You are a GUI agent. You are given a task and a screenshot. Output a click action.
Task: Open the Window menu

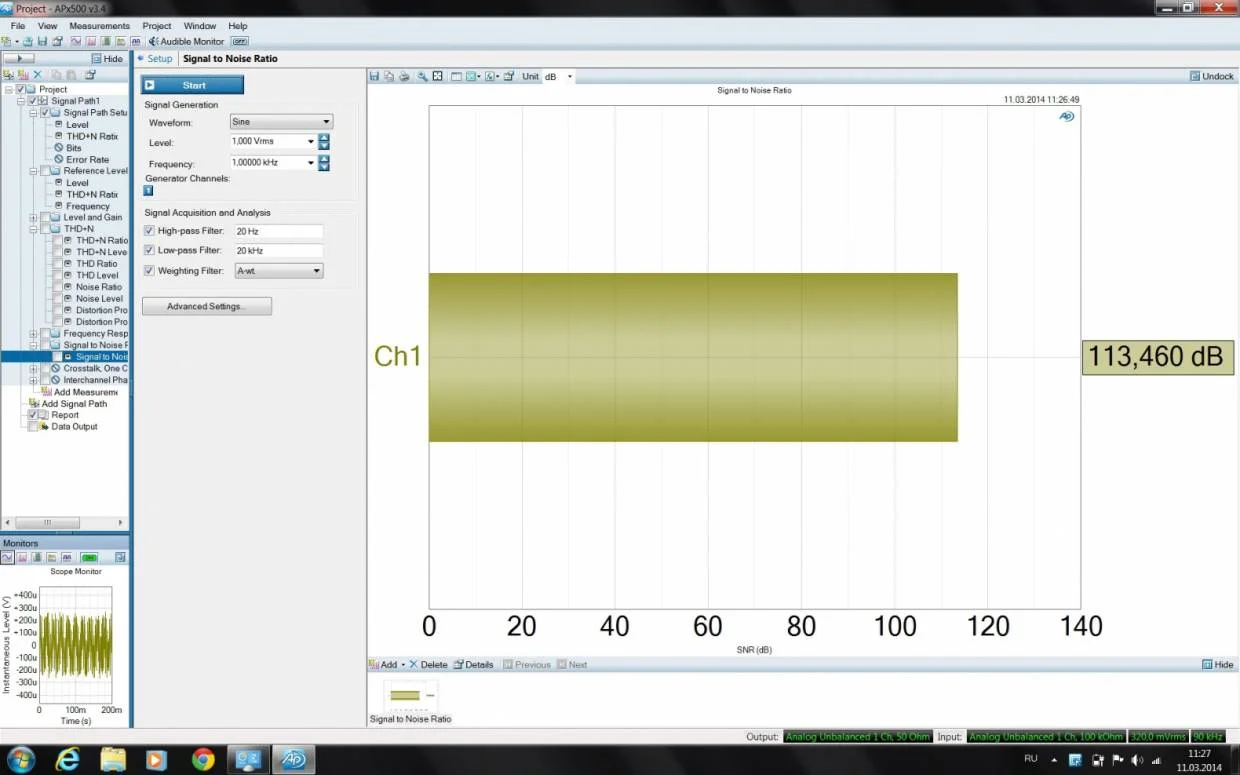[200, 26]
